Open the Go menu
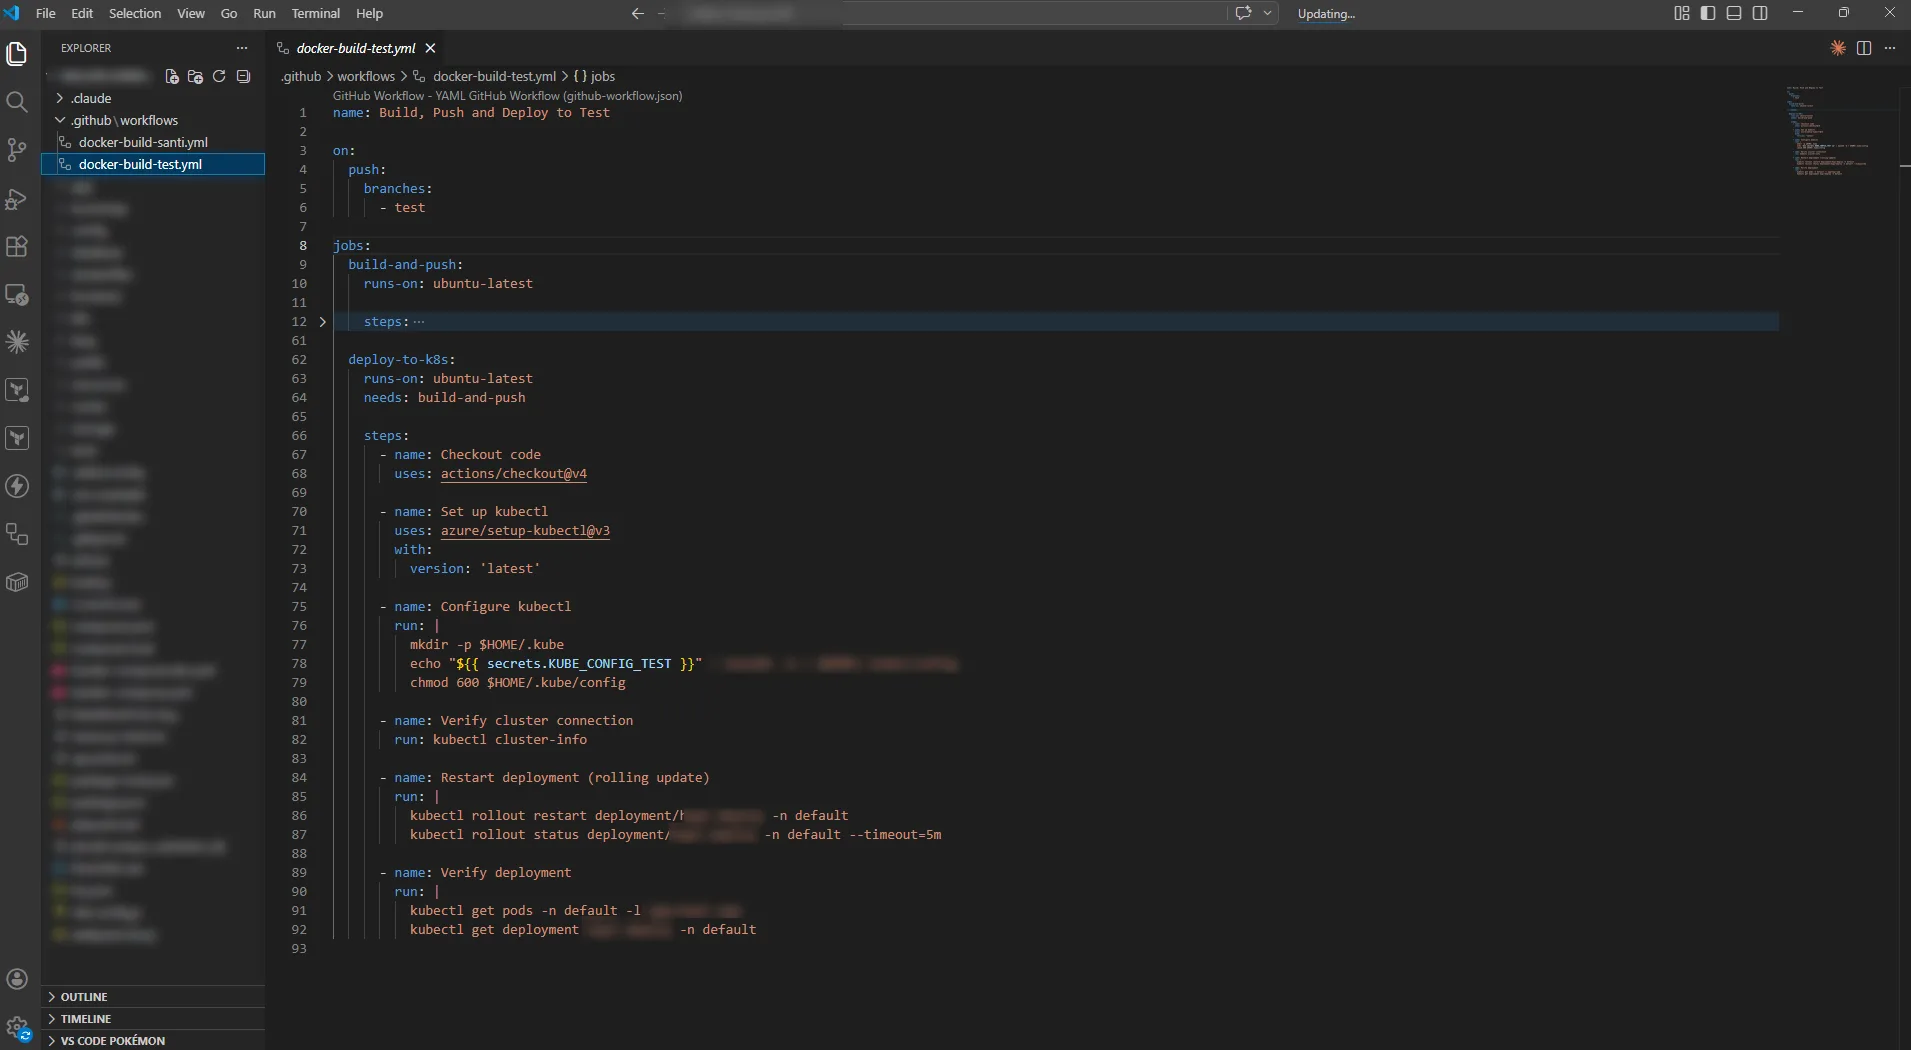The height and width of the screenshot is (1050, 1911). click(229, 13)
